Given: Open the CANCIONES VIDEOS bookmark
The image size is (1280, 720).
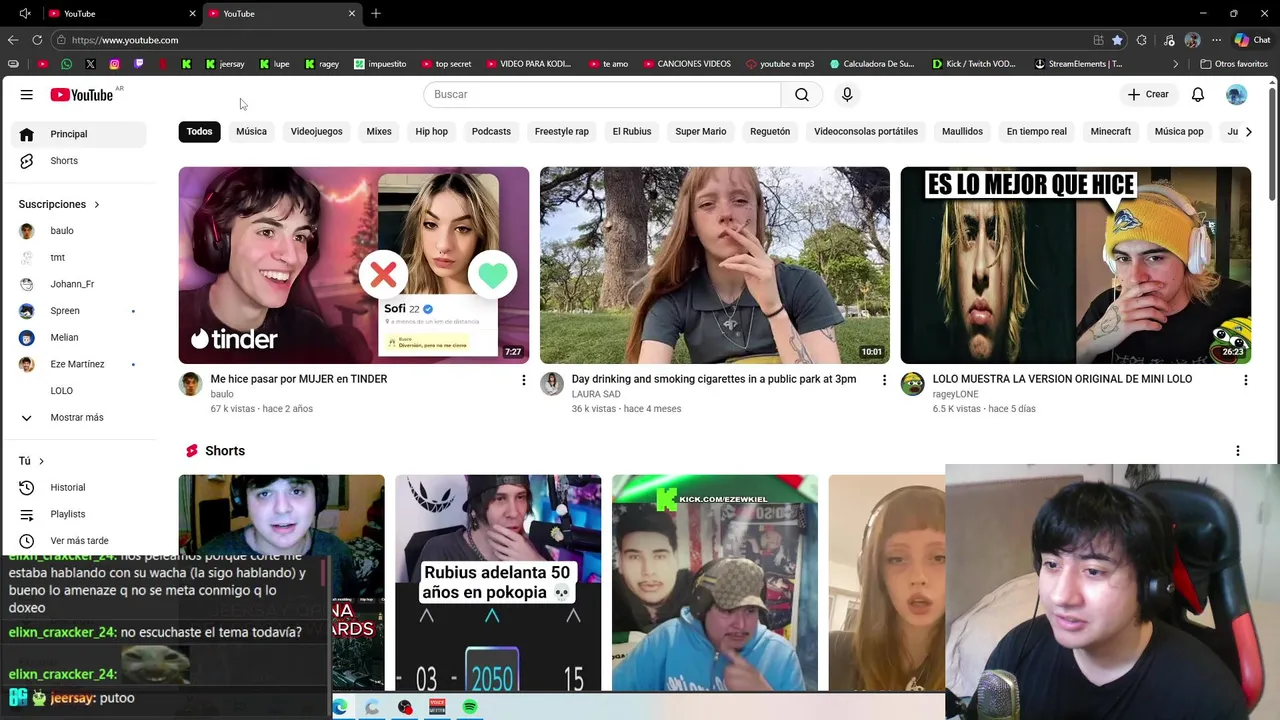Looking at the screenshot, I should (687, 64).
